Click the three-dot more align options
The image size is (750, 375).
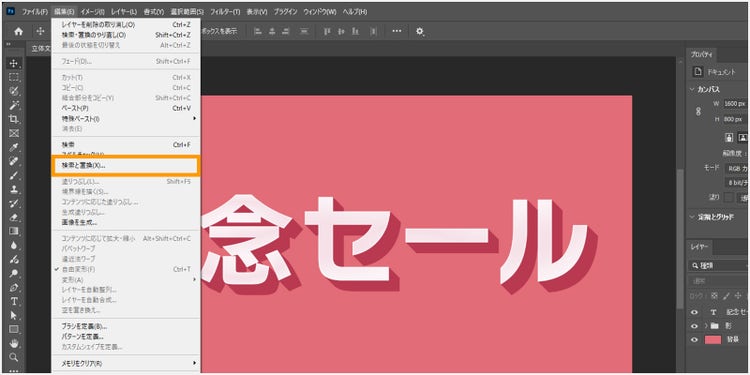coord(397,31)
